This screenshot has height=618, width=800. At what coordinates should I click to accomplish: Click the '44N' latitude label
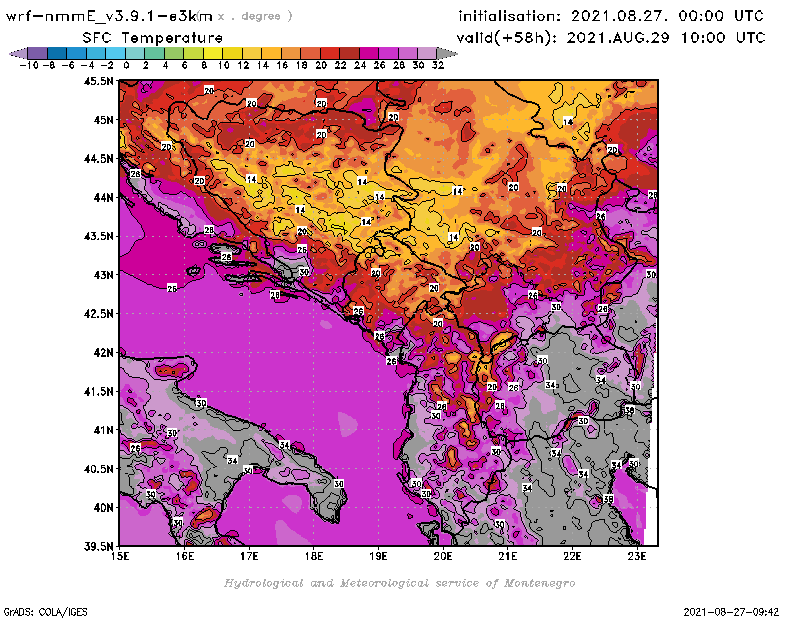(104, 197)
